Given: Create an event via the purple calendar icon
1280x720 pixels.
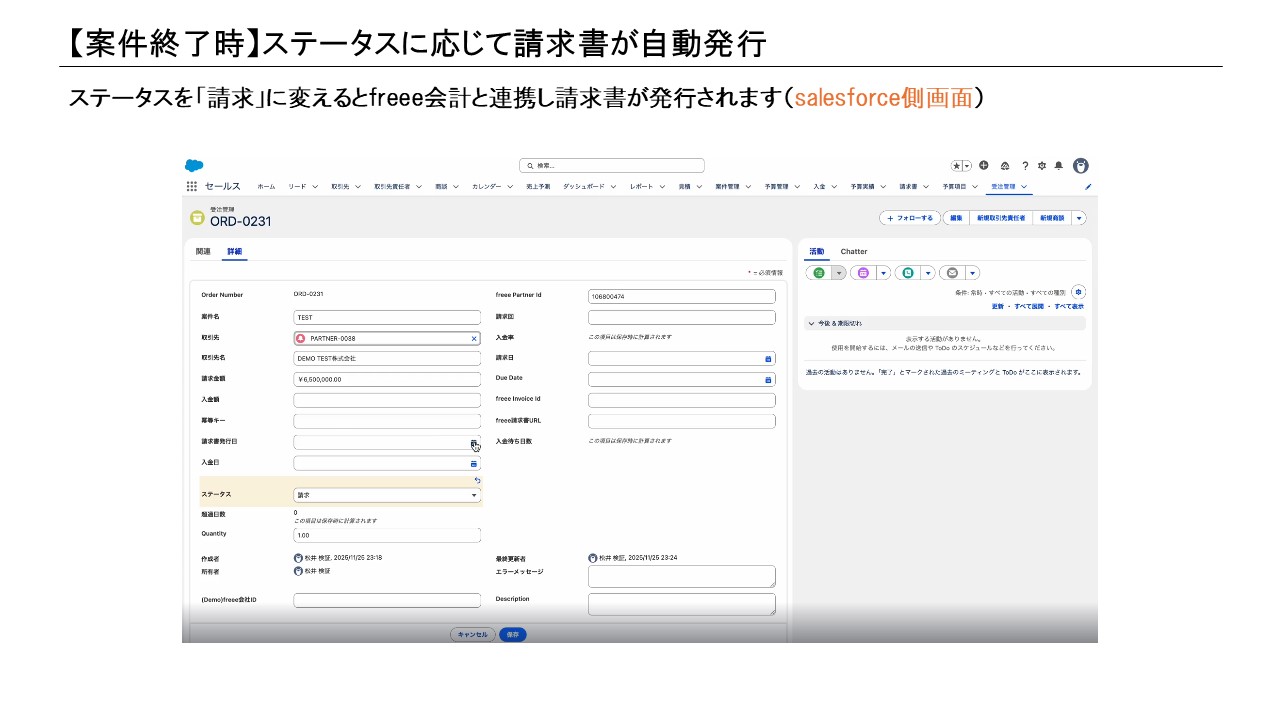Looking at the screenshot, I should 866,272.
